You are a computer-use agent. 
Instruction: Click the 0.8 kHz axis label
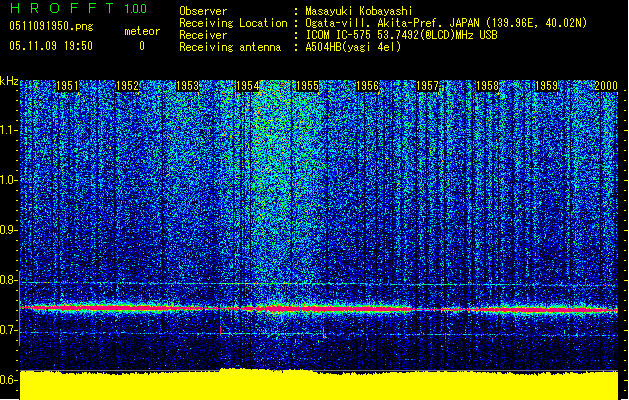tap(9, 280)
